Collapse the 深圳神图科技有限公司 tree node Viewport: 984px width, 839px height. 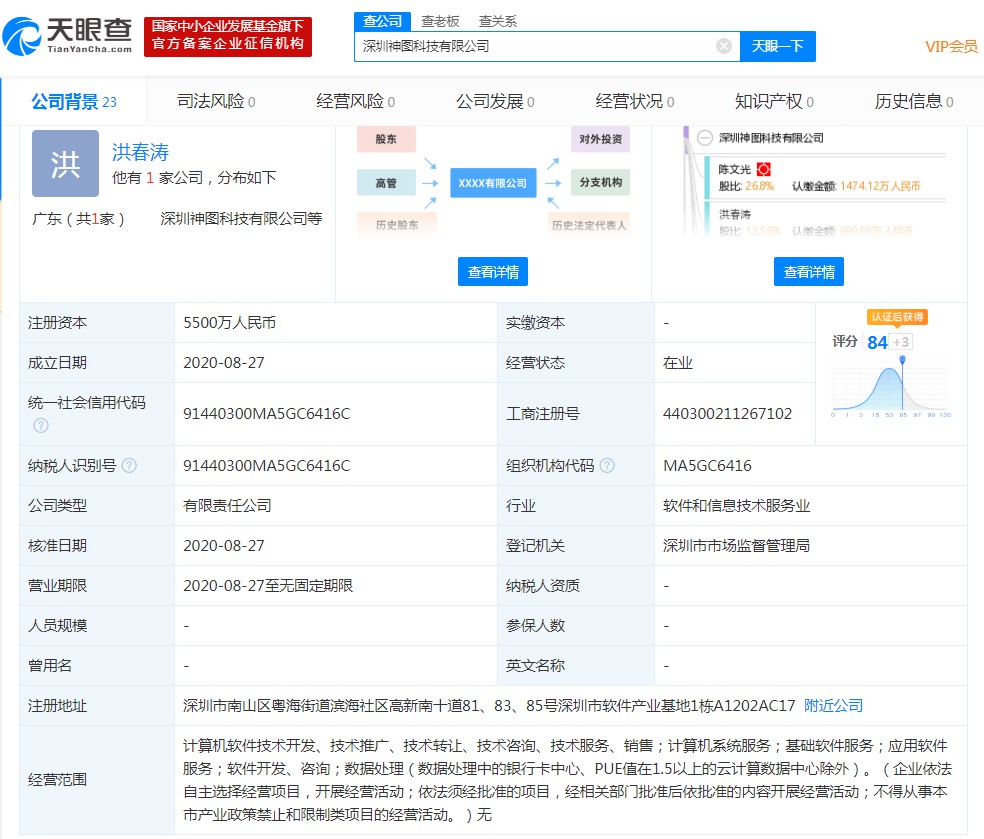tap(705, 138)
